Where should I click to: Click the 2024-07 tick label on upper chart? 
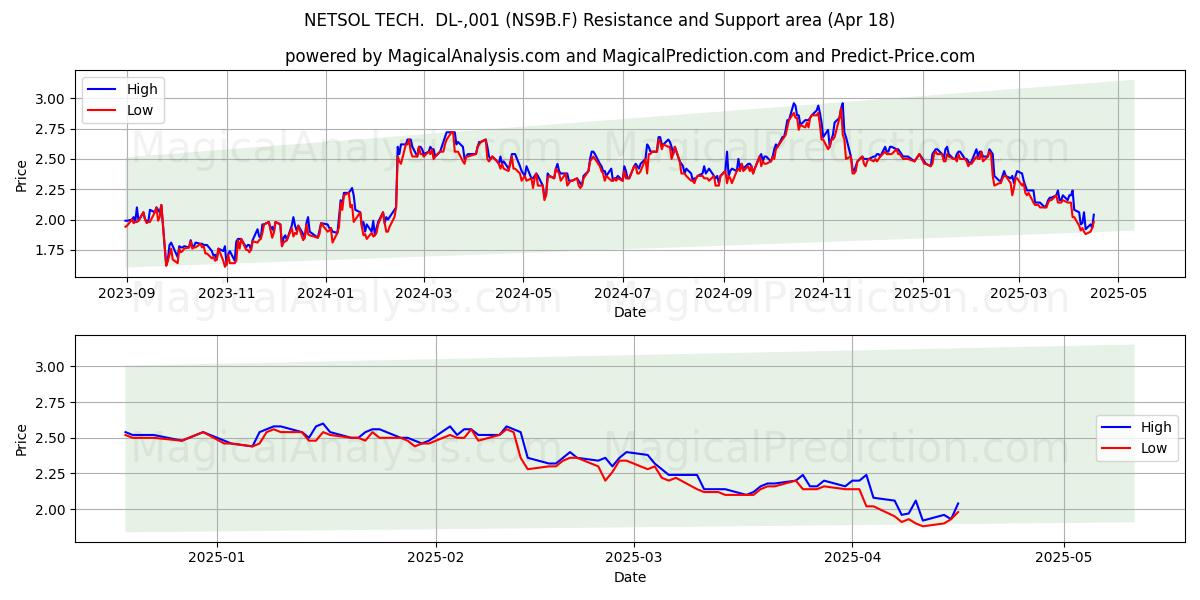[x=623, y=293]
